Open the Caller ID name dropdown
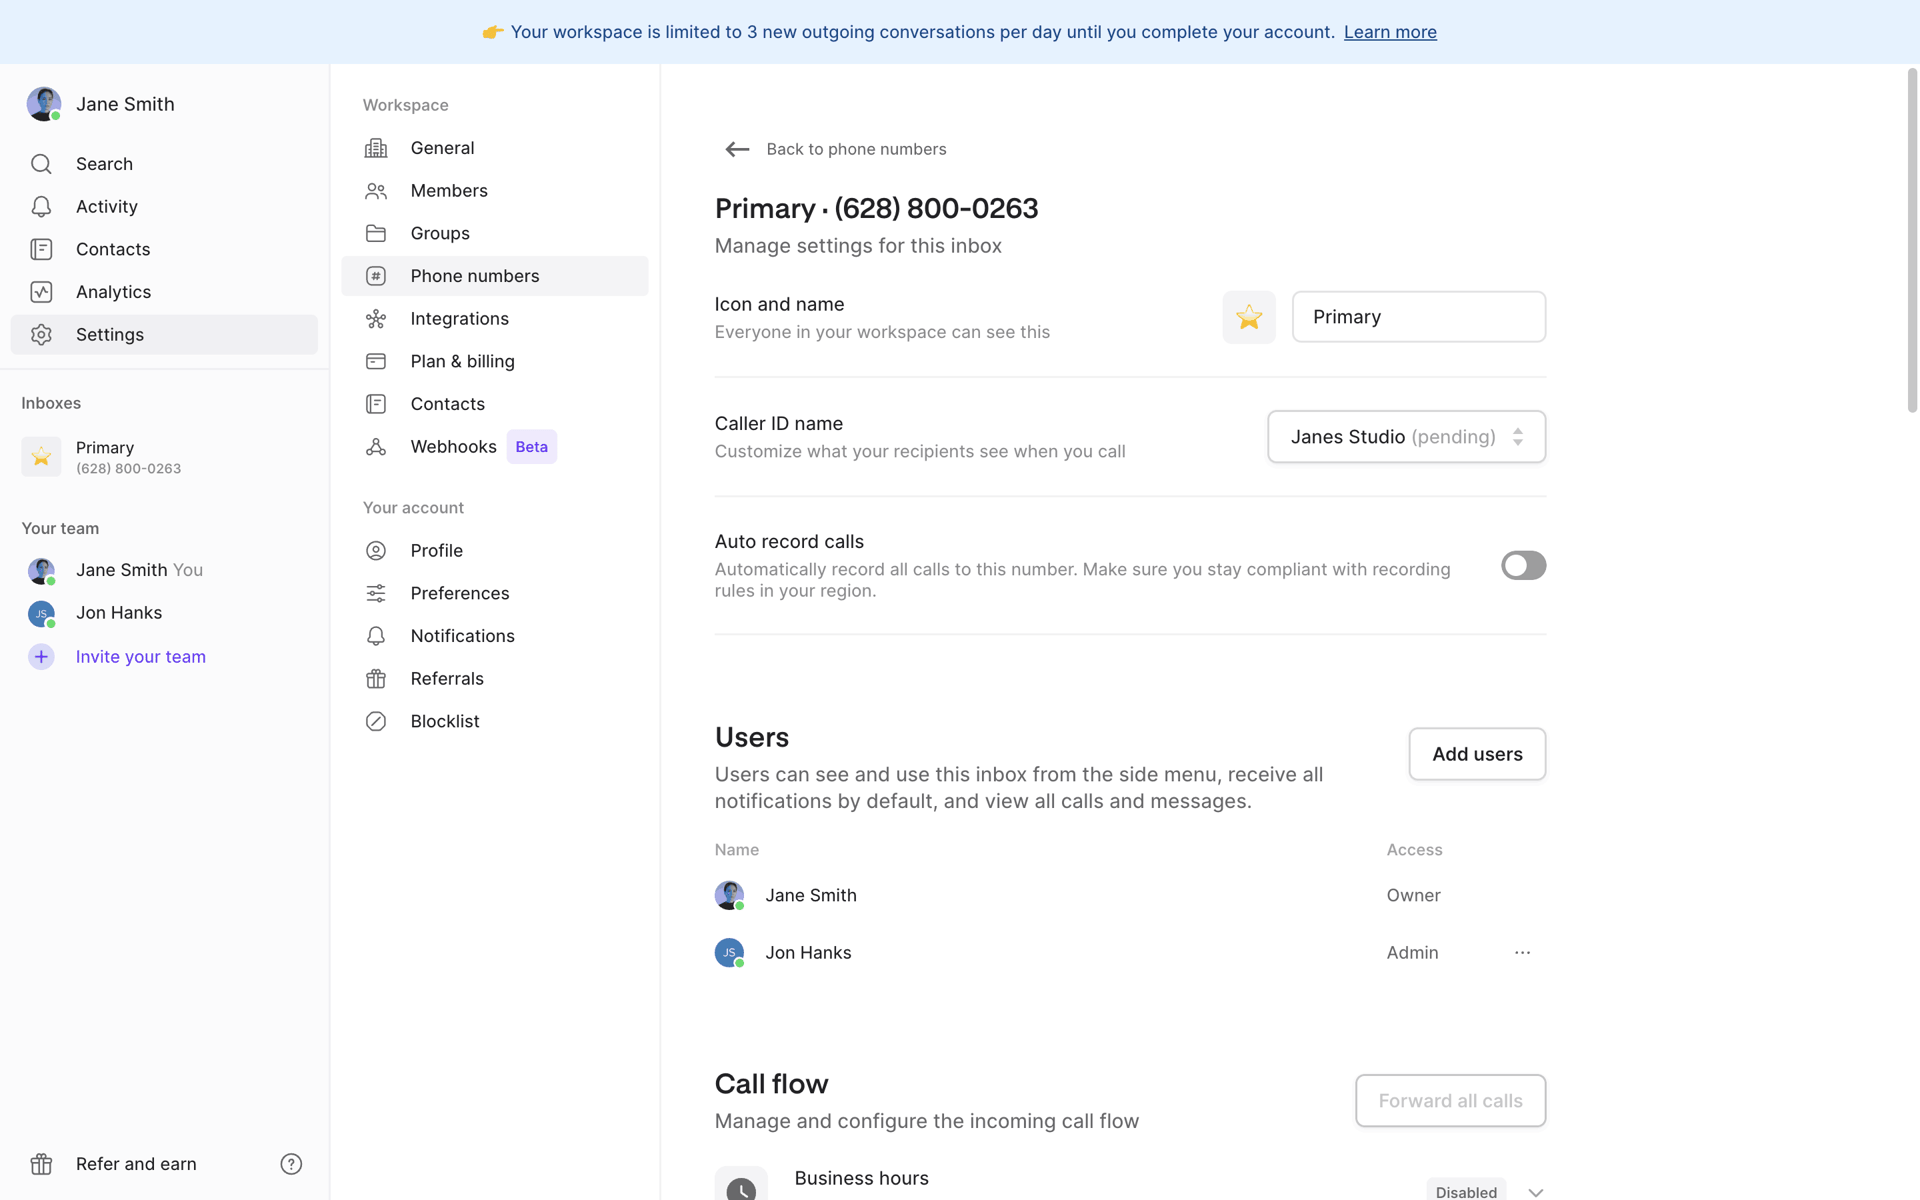This screenshot has height=1200, width=1920. (1406, 437)
